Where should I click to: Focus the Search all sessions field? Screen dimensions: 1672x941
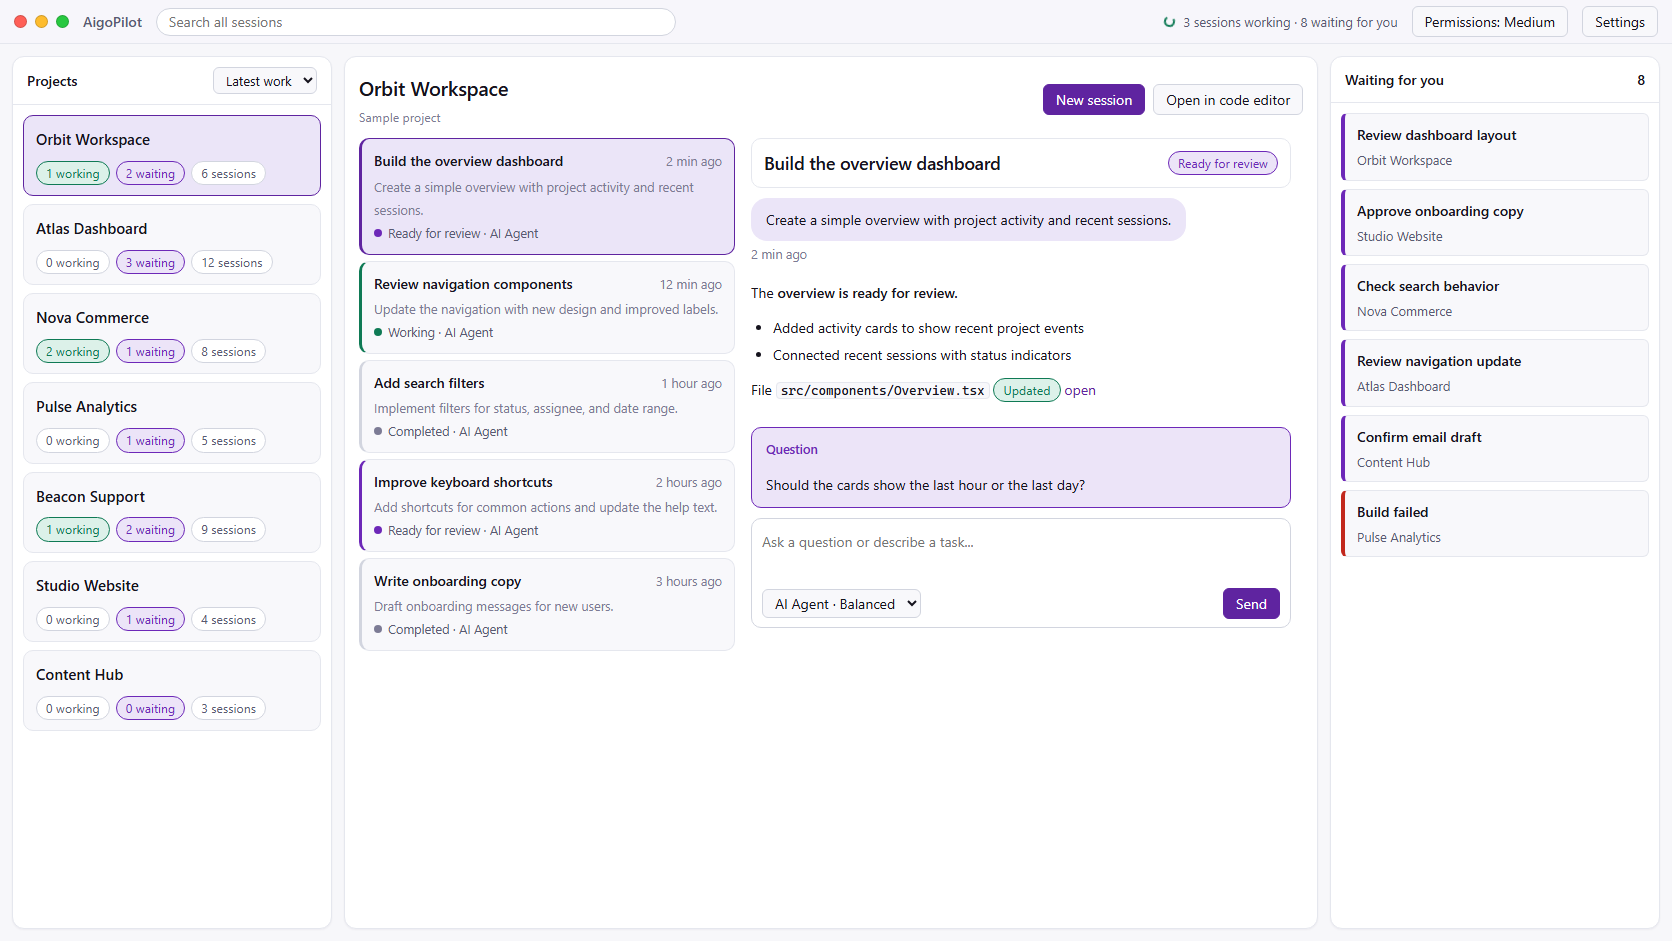[x=416, y=22]
